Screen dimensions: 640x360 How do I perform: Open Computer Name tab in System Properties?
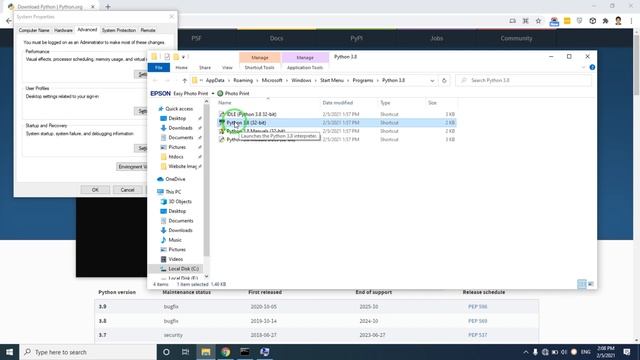tap(34, 30)
